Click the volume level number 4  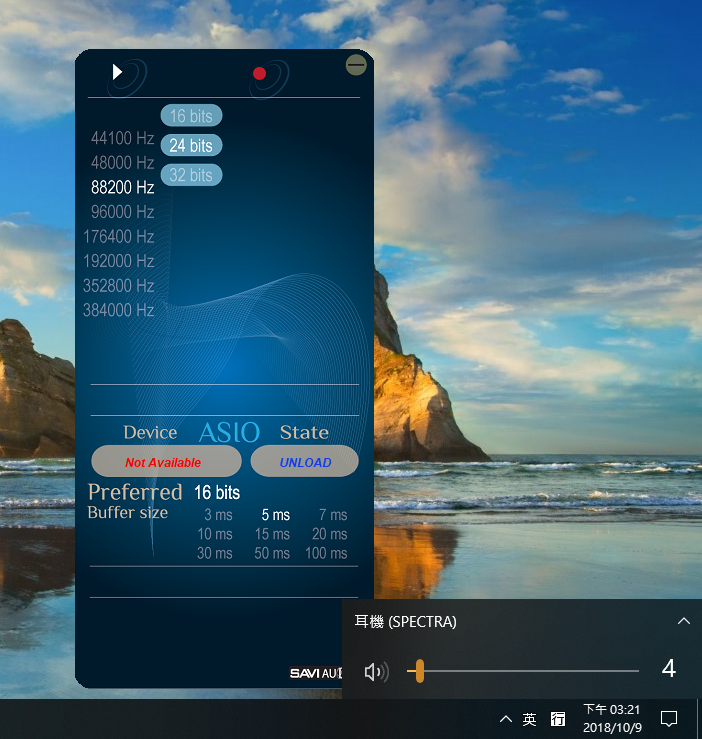669,668
